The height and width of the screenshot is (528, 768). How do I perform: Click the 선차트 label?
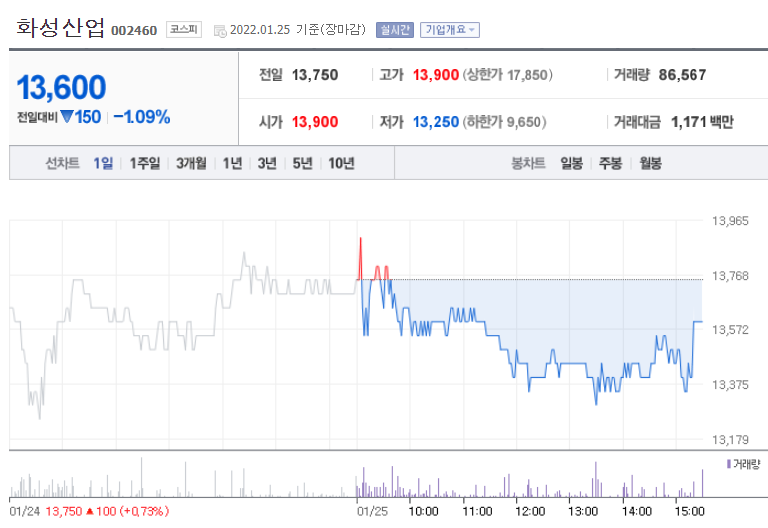click(62, 163)
